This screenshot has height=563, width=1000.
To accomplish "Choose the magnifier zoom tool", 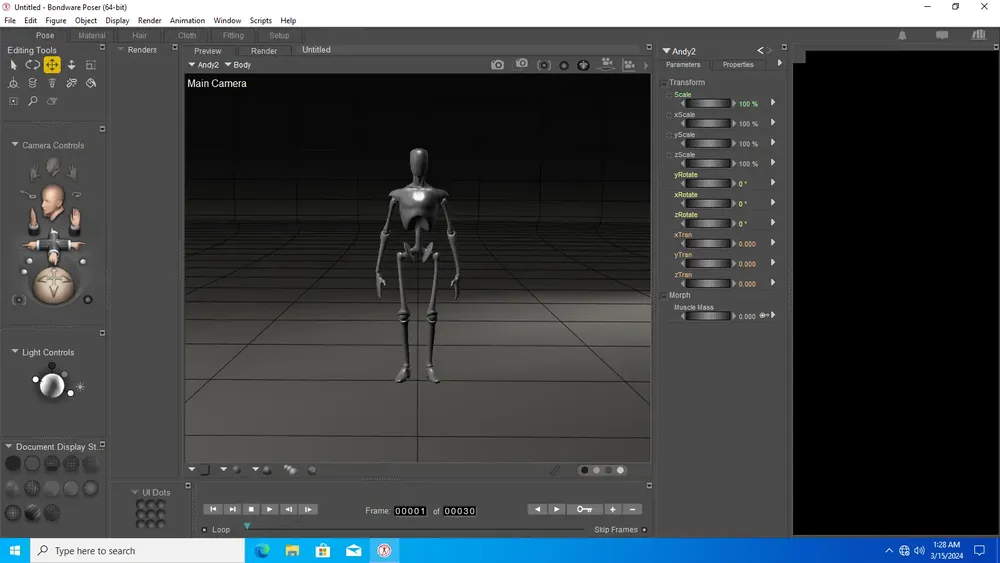I will pyautogui.click(x=33, y=101).
